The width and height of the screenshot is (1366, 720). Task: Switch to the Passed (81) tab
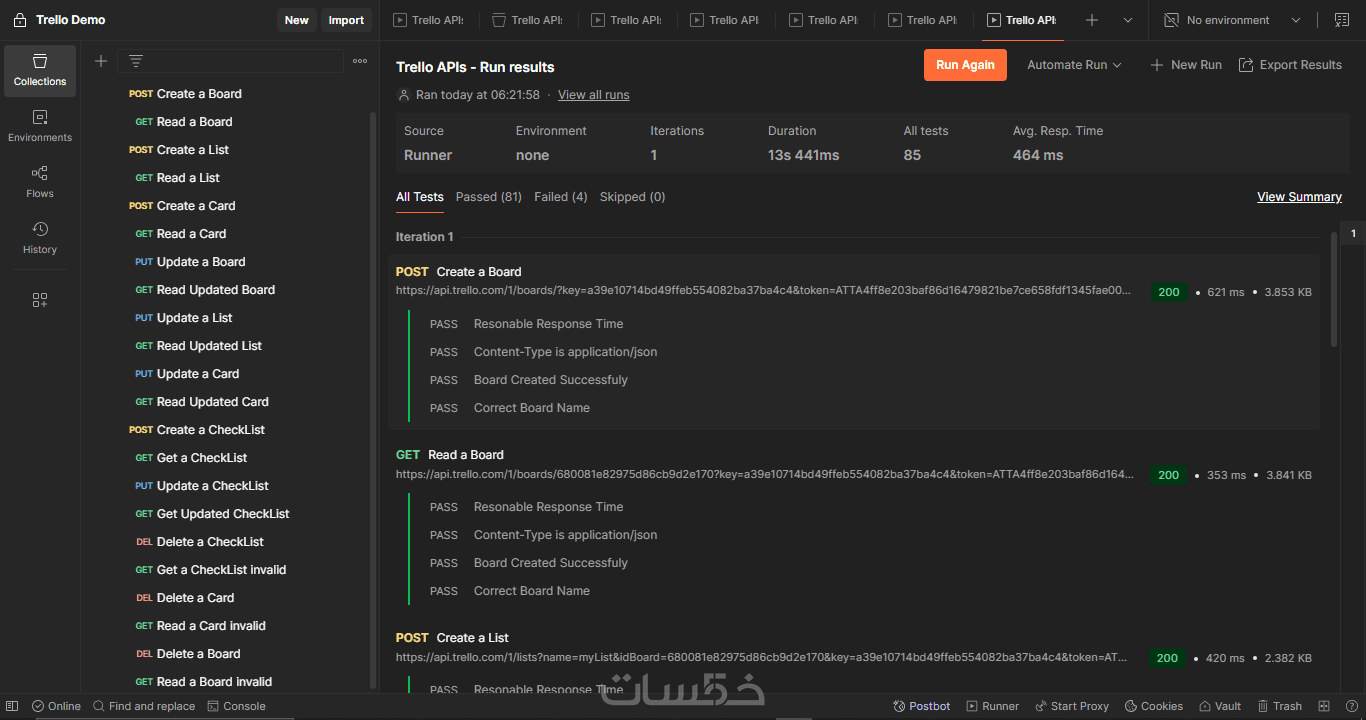[x=489, y=197]
